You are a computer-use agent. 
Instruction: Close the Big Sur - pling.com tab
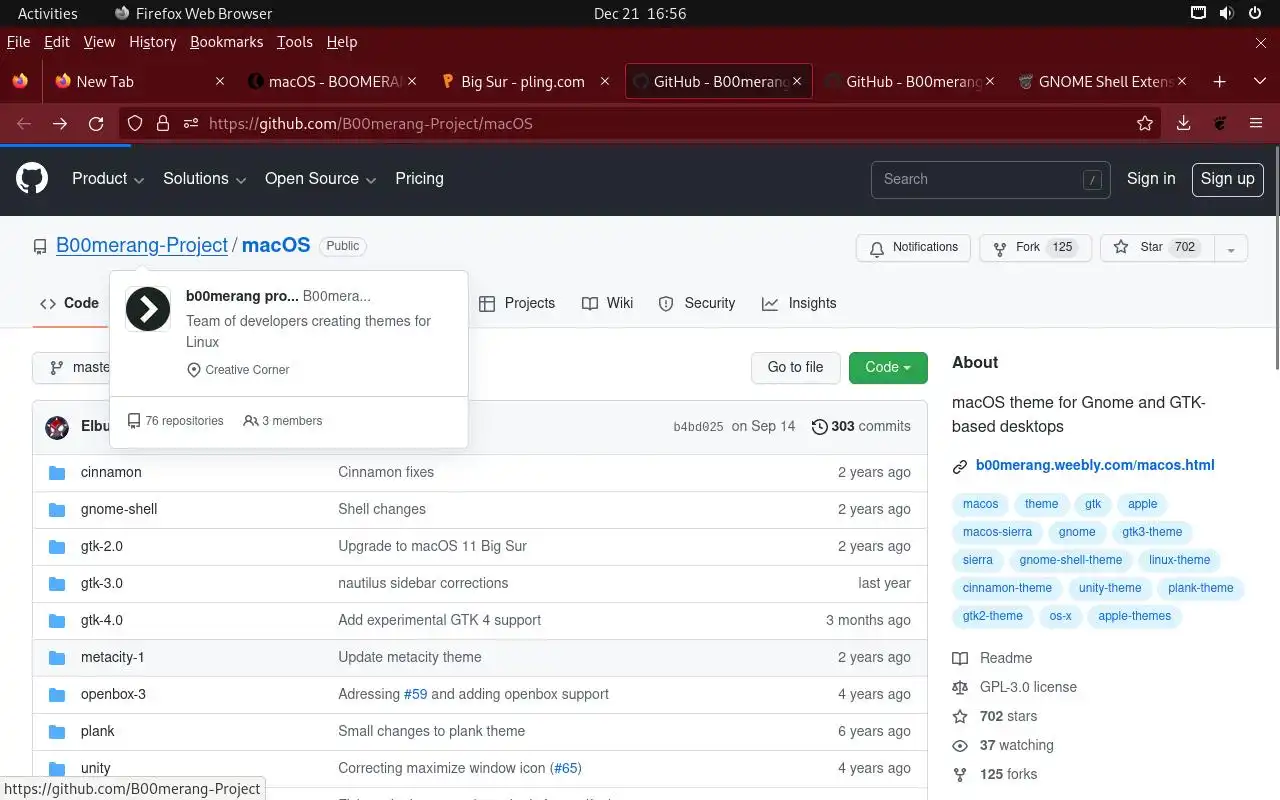(604, 82)
